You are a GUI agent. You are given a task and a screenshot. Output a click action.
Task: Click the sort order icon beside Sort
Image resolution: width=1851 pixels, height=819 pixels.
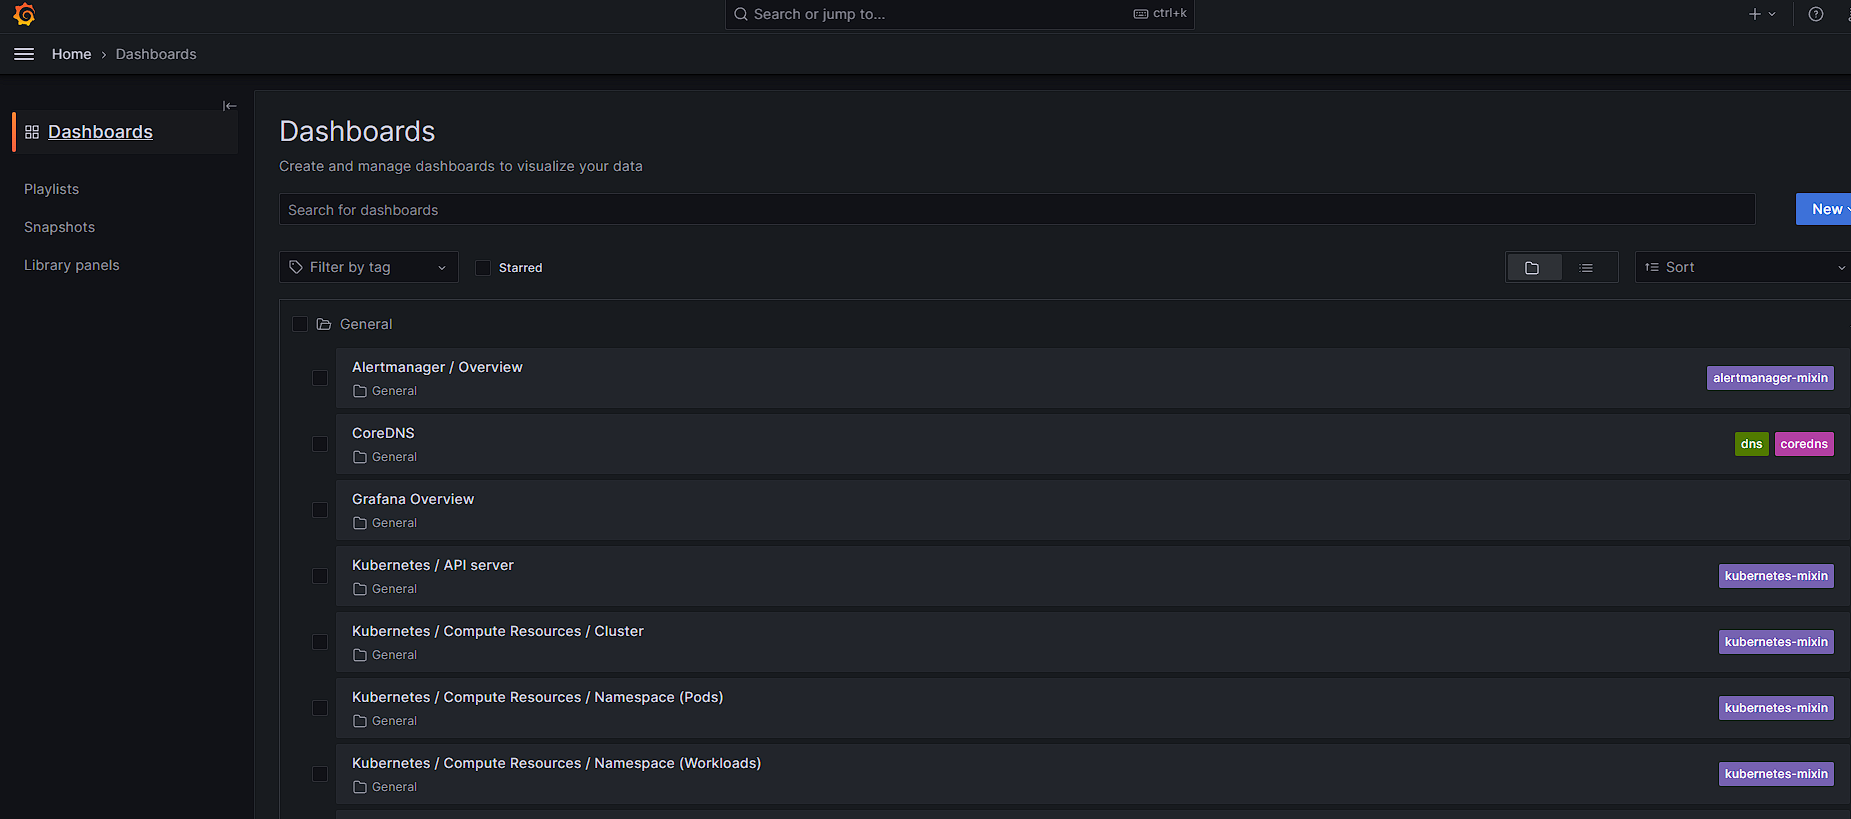click(x=1652, y=267)
